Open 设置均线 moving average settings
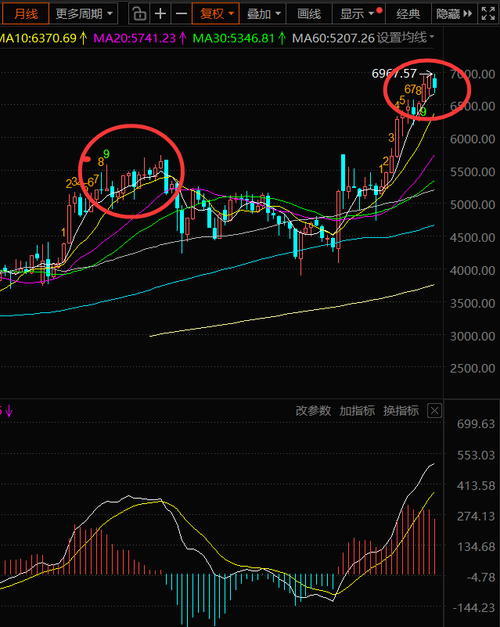 pos(405,38)
